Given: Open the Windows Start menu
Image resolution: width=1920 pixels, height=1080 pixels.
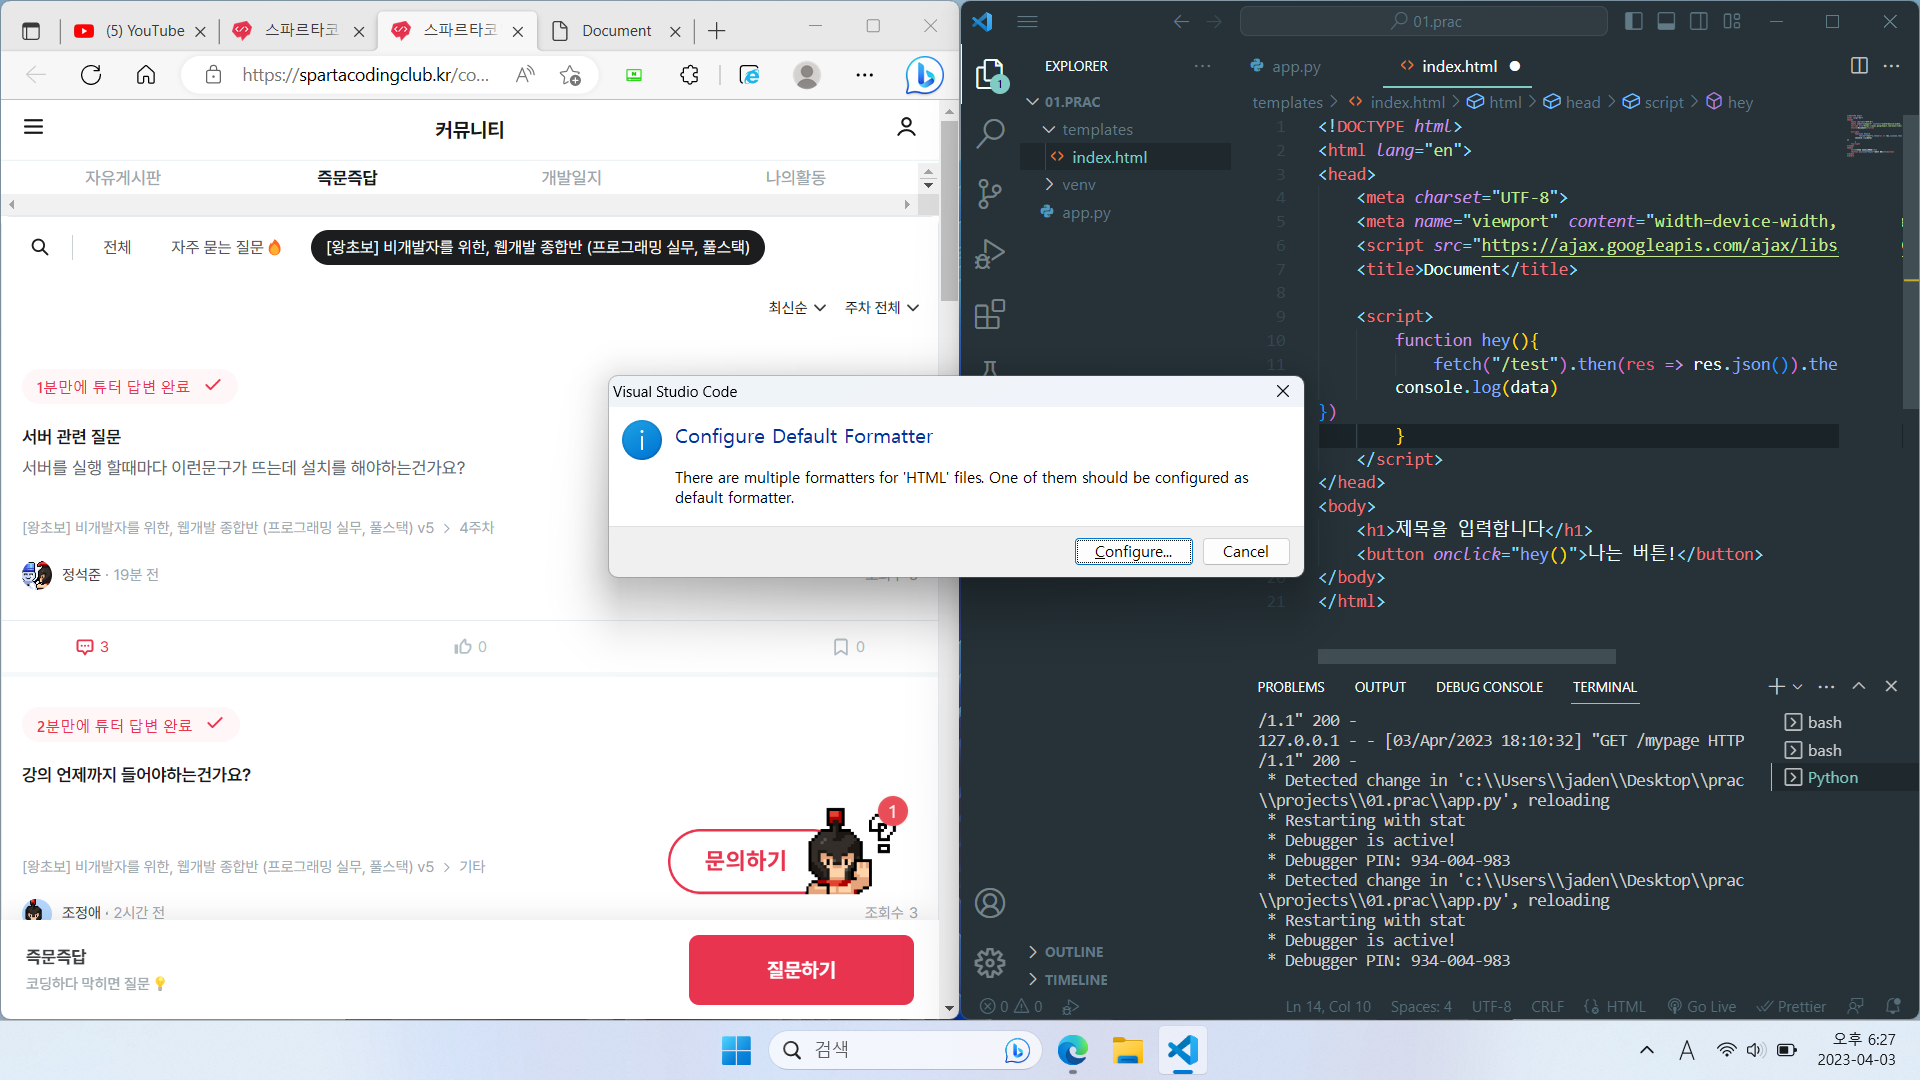Looking at the screenshot, I should [x=736, y=1050].
